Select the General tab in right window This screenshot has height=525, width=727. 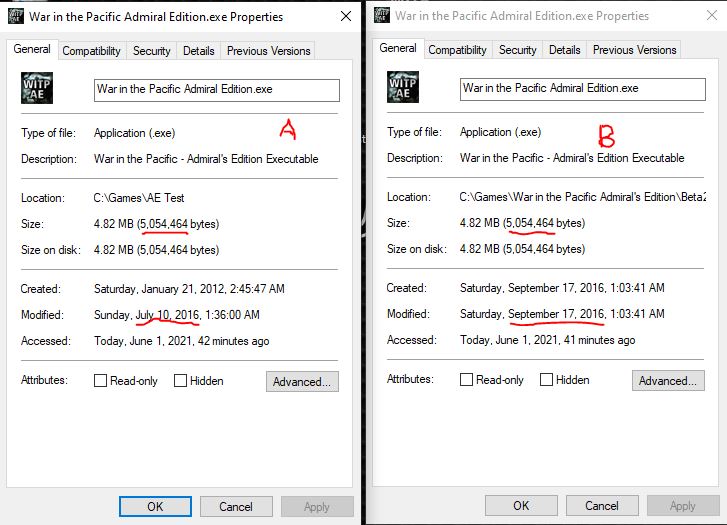click(398, 48)
